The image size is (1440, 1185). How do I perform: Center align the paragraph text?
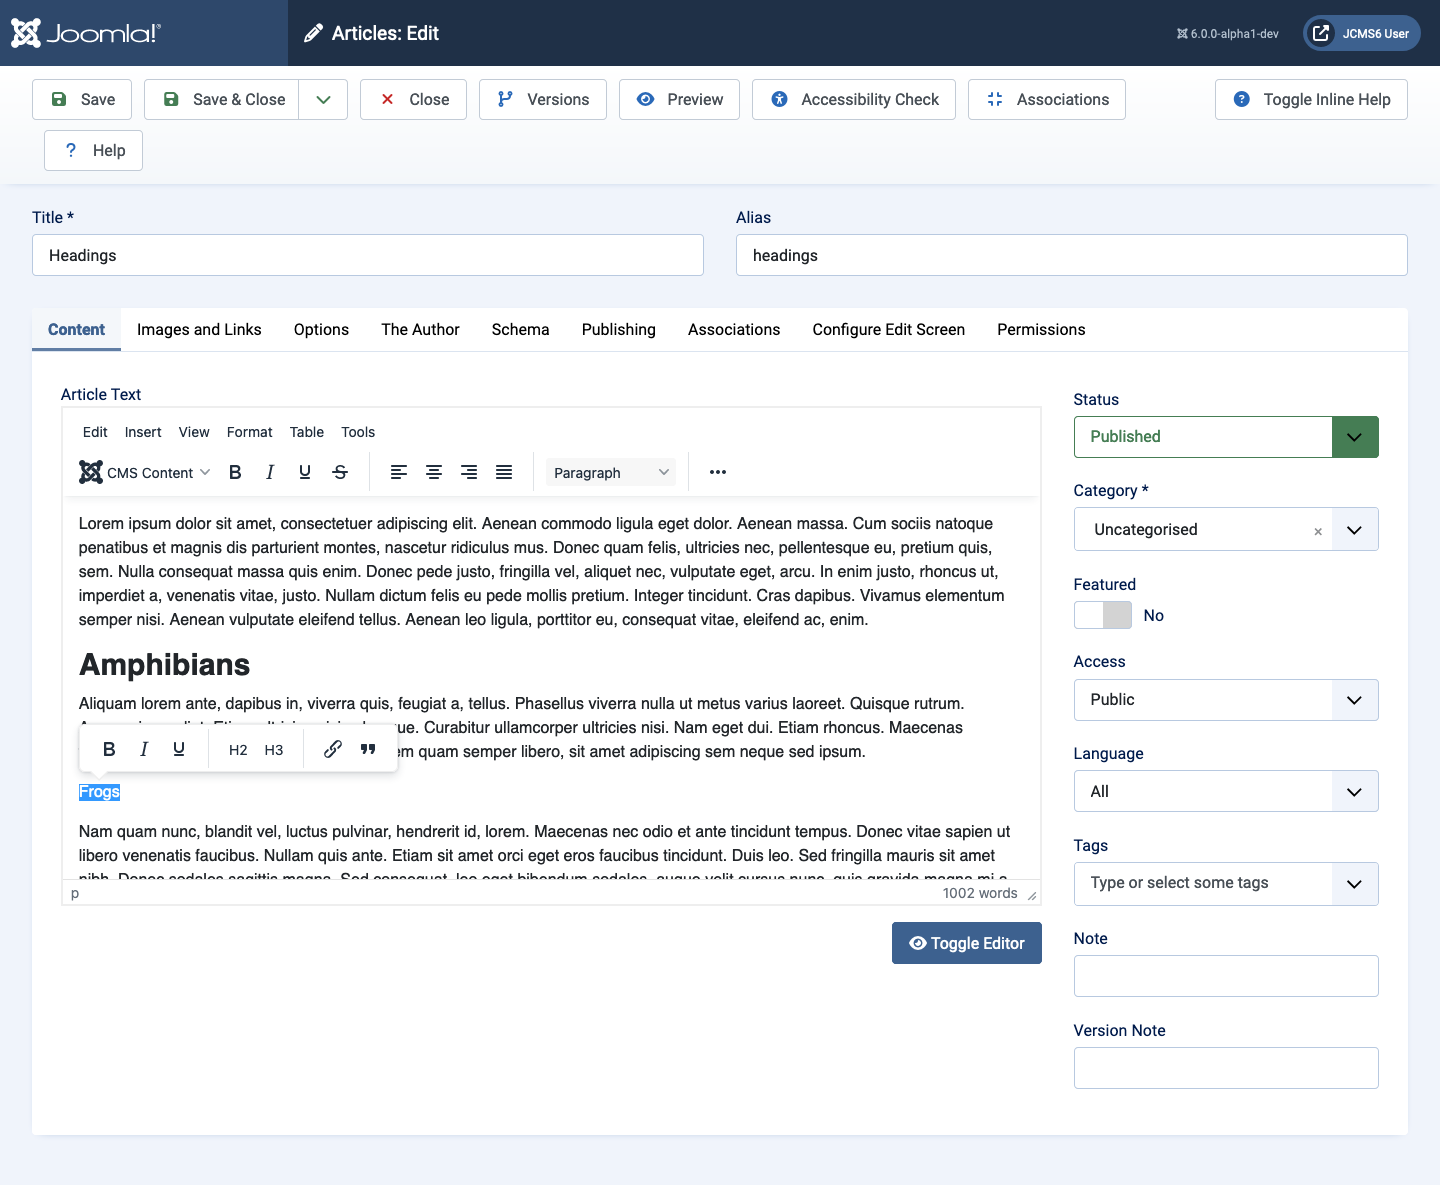434,472
